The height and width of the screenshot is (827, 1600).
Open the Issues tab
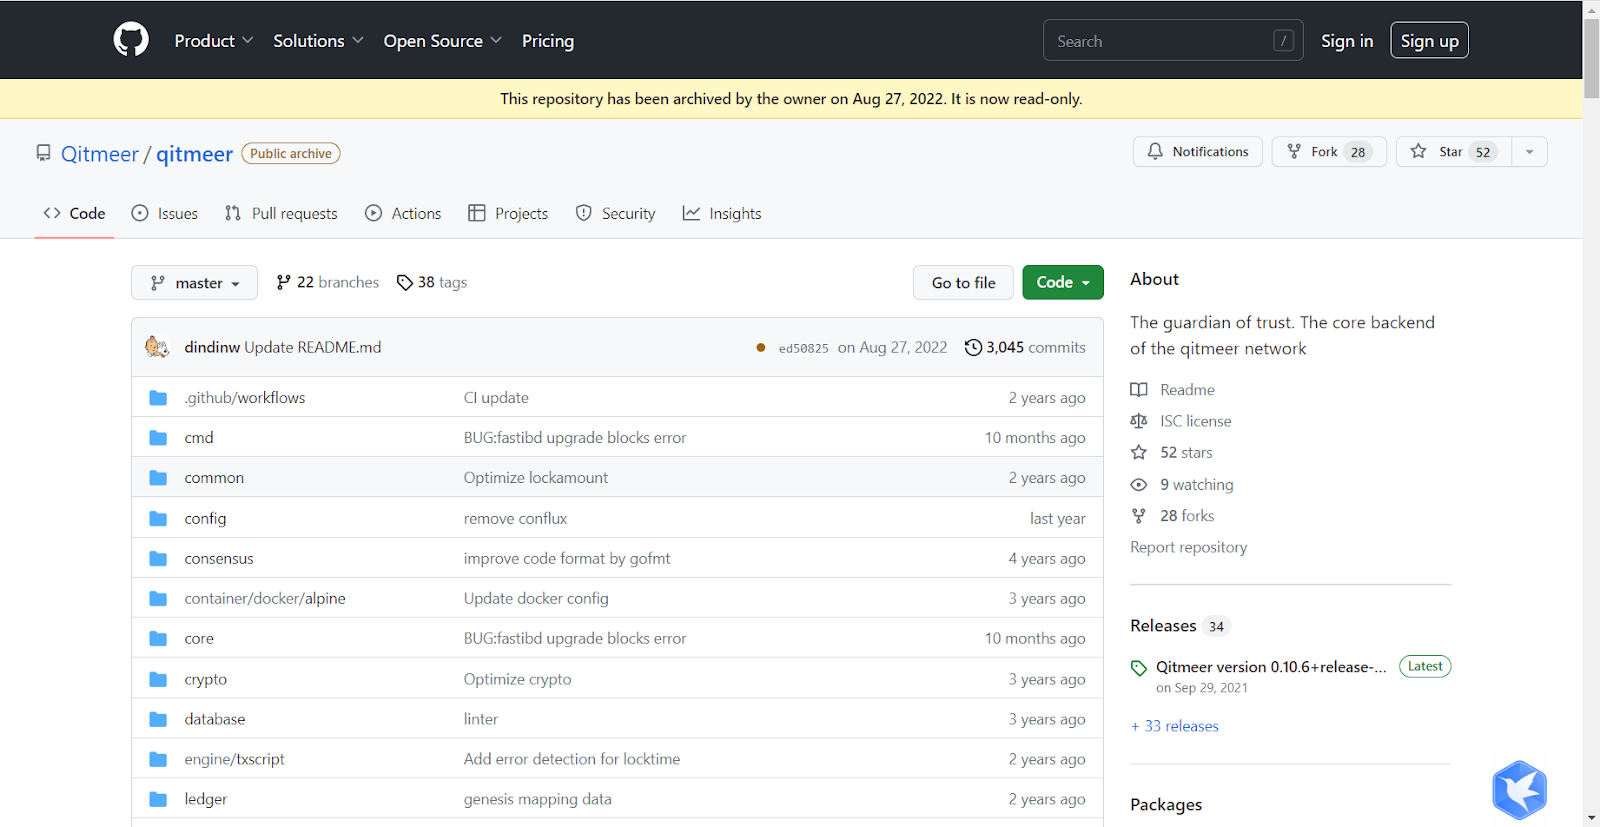[x=165, y=213]
